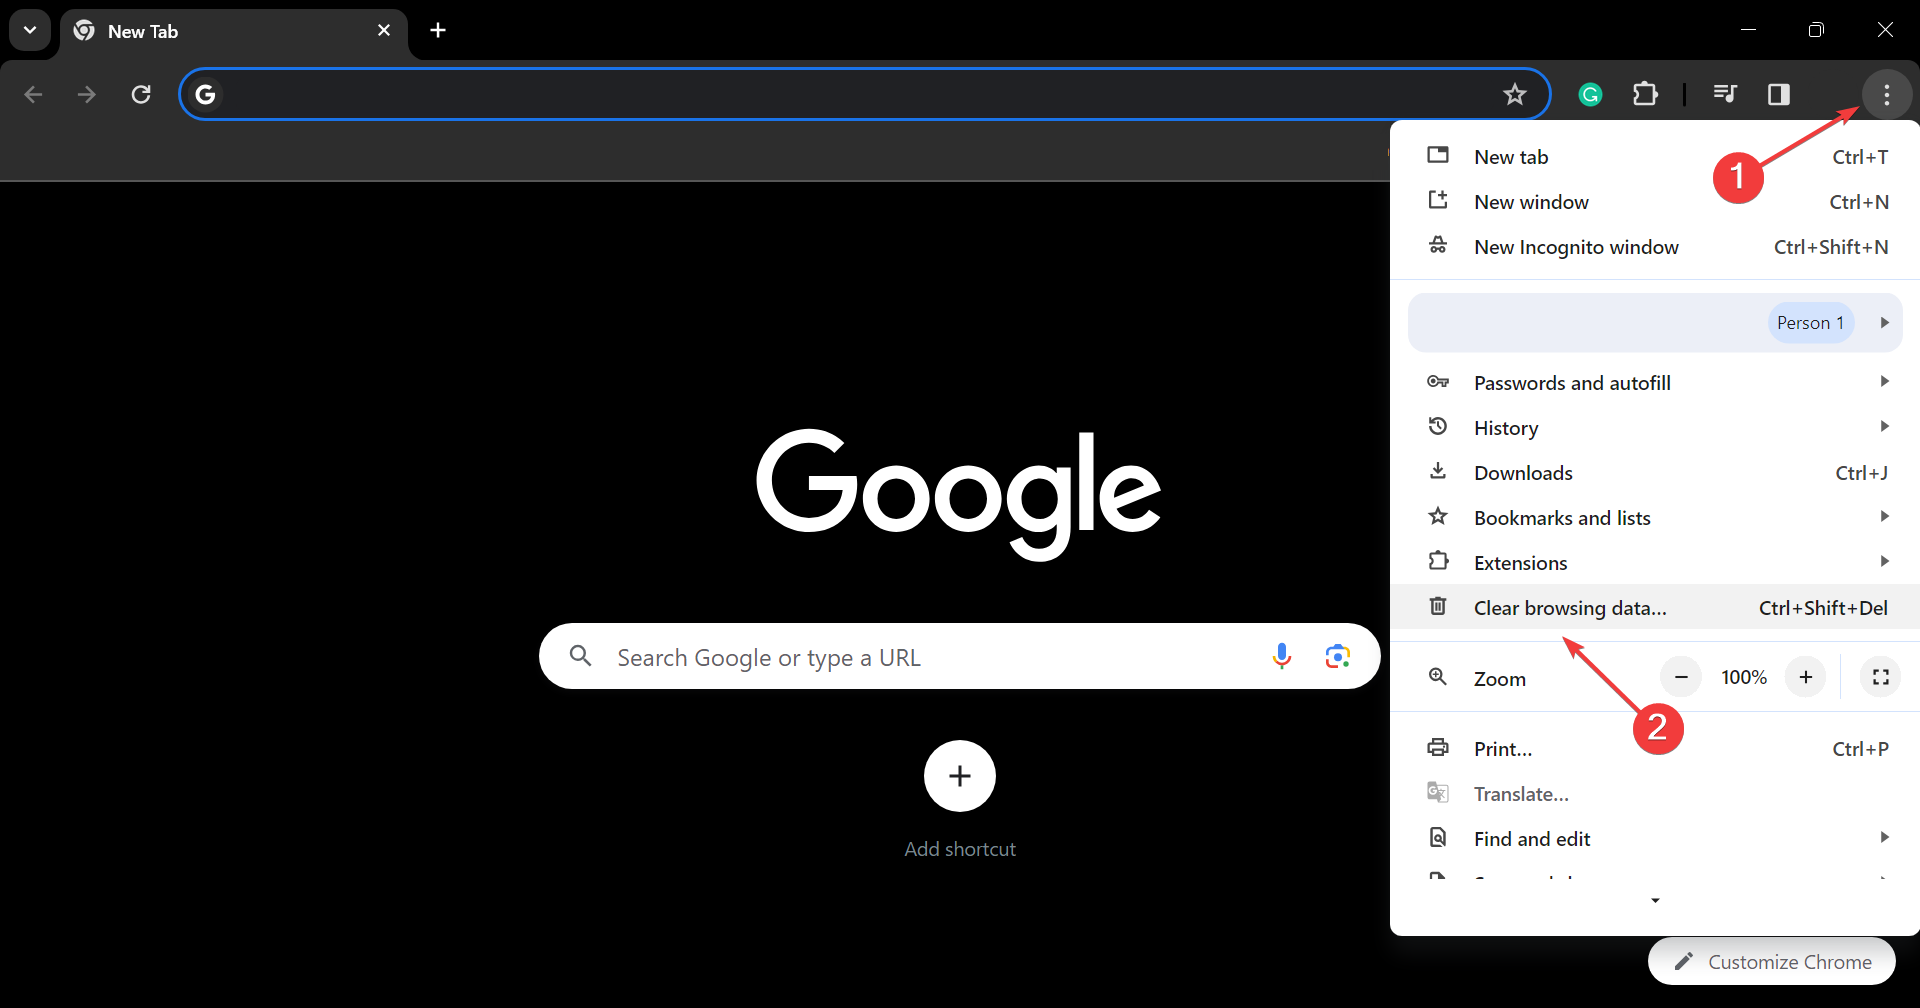Image resolution: width=1920 pixels, height=1008 pixels.
Task: Click the Incognito icon in menu
Action: (x=1438, y=245)
